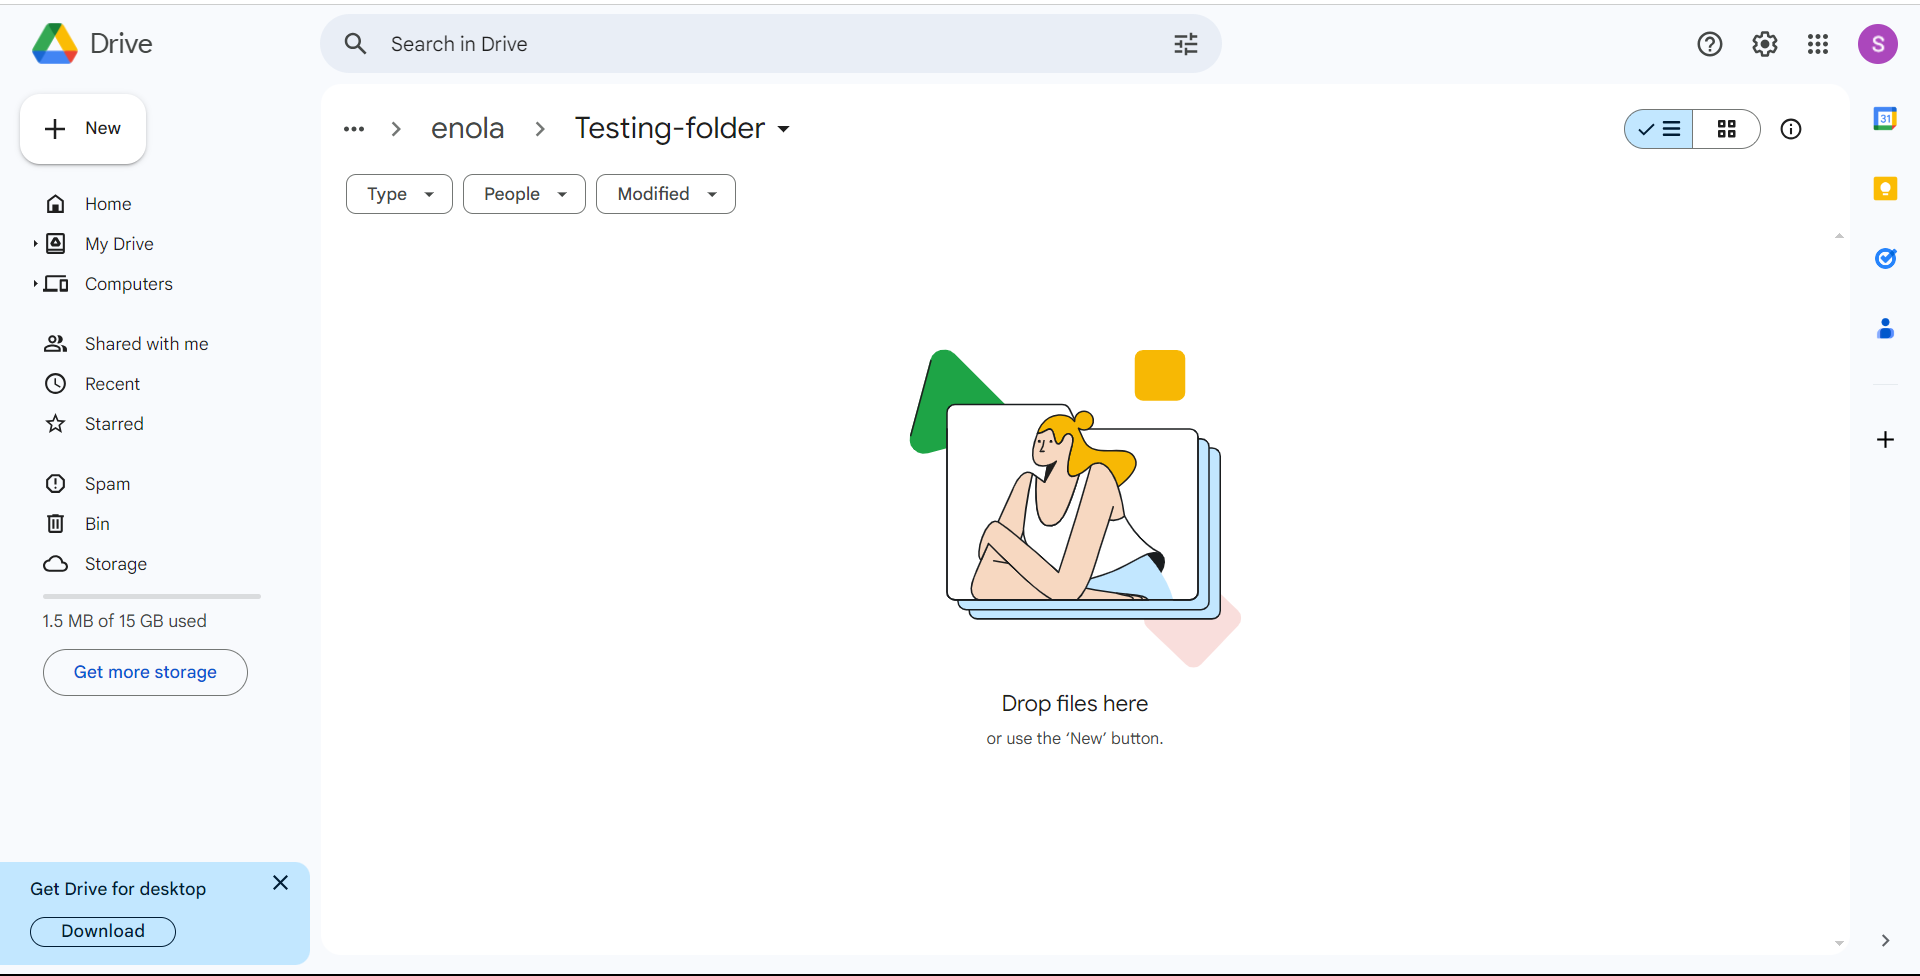Open the Google Keep side panel icon
1920x976 pixels.
coord(1885,189)
